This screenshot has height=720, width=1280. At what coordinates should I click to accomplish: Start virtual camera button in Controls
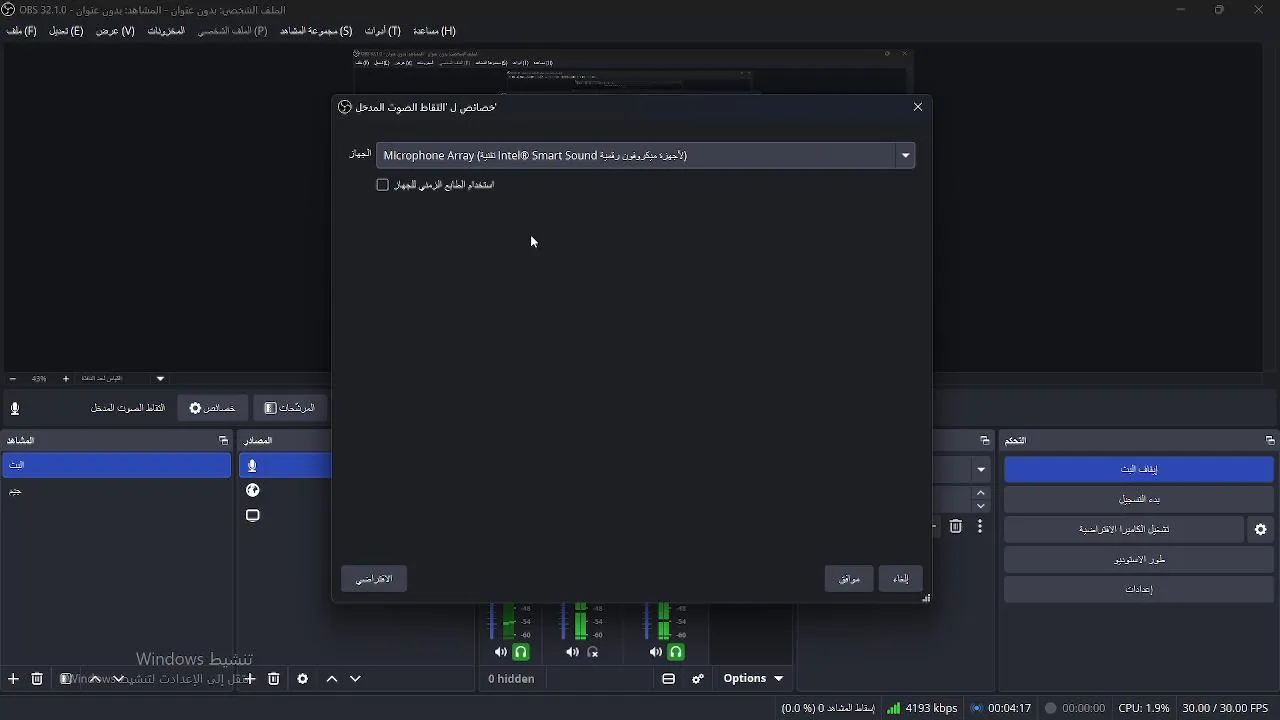(1124, 530)
